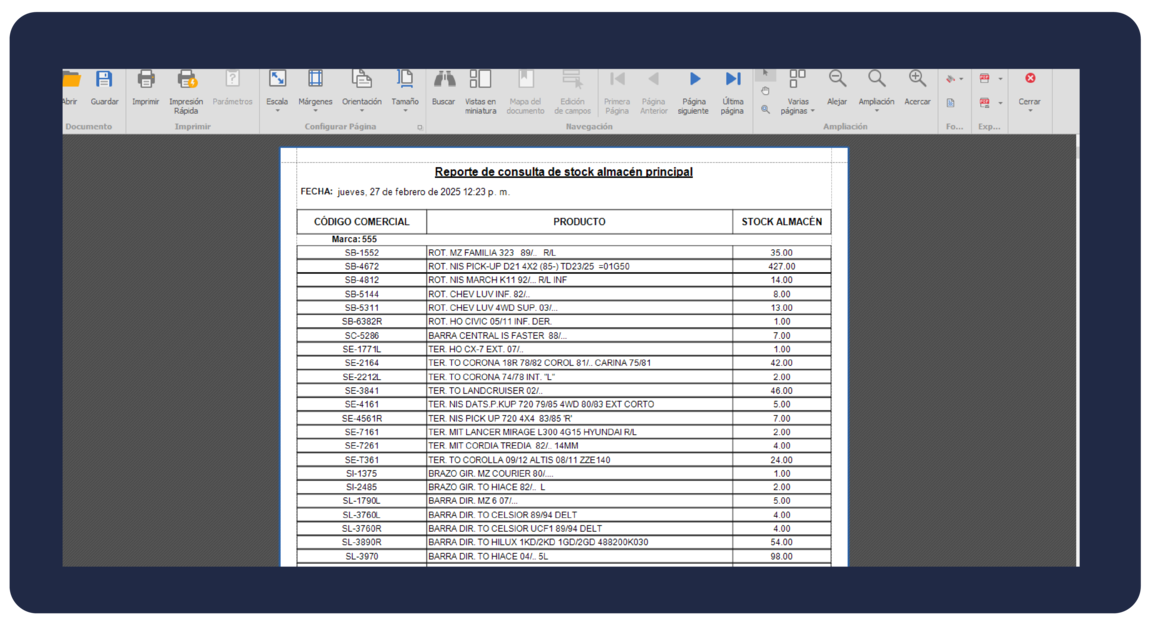Activate the hand pan tool
The width and height of the screenshot is (1151, 626).
tap(765, 91)
